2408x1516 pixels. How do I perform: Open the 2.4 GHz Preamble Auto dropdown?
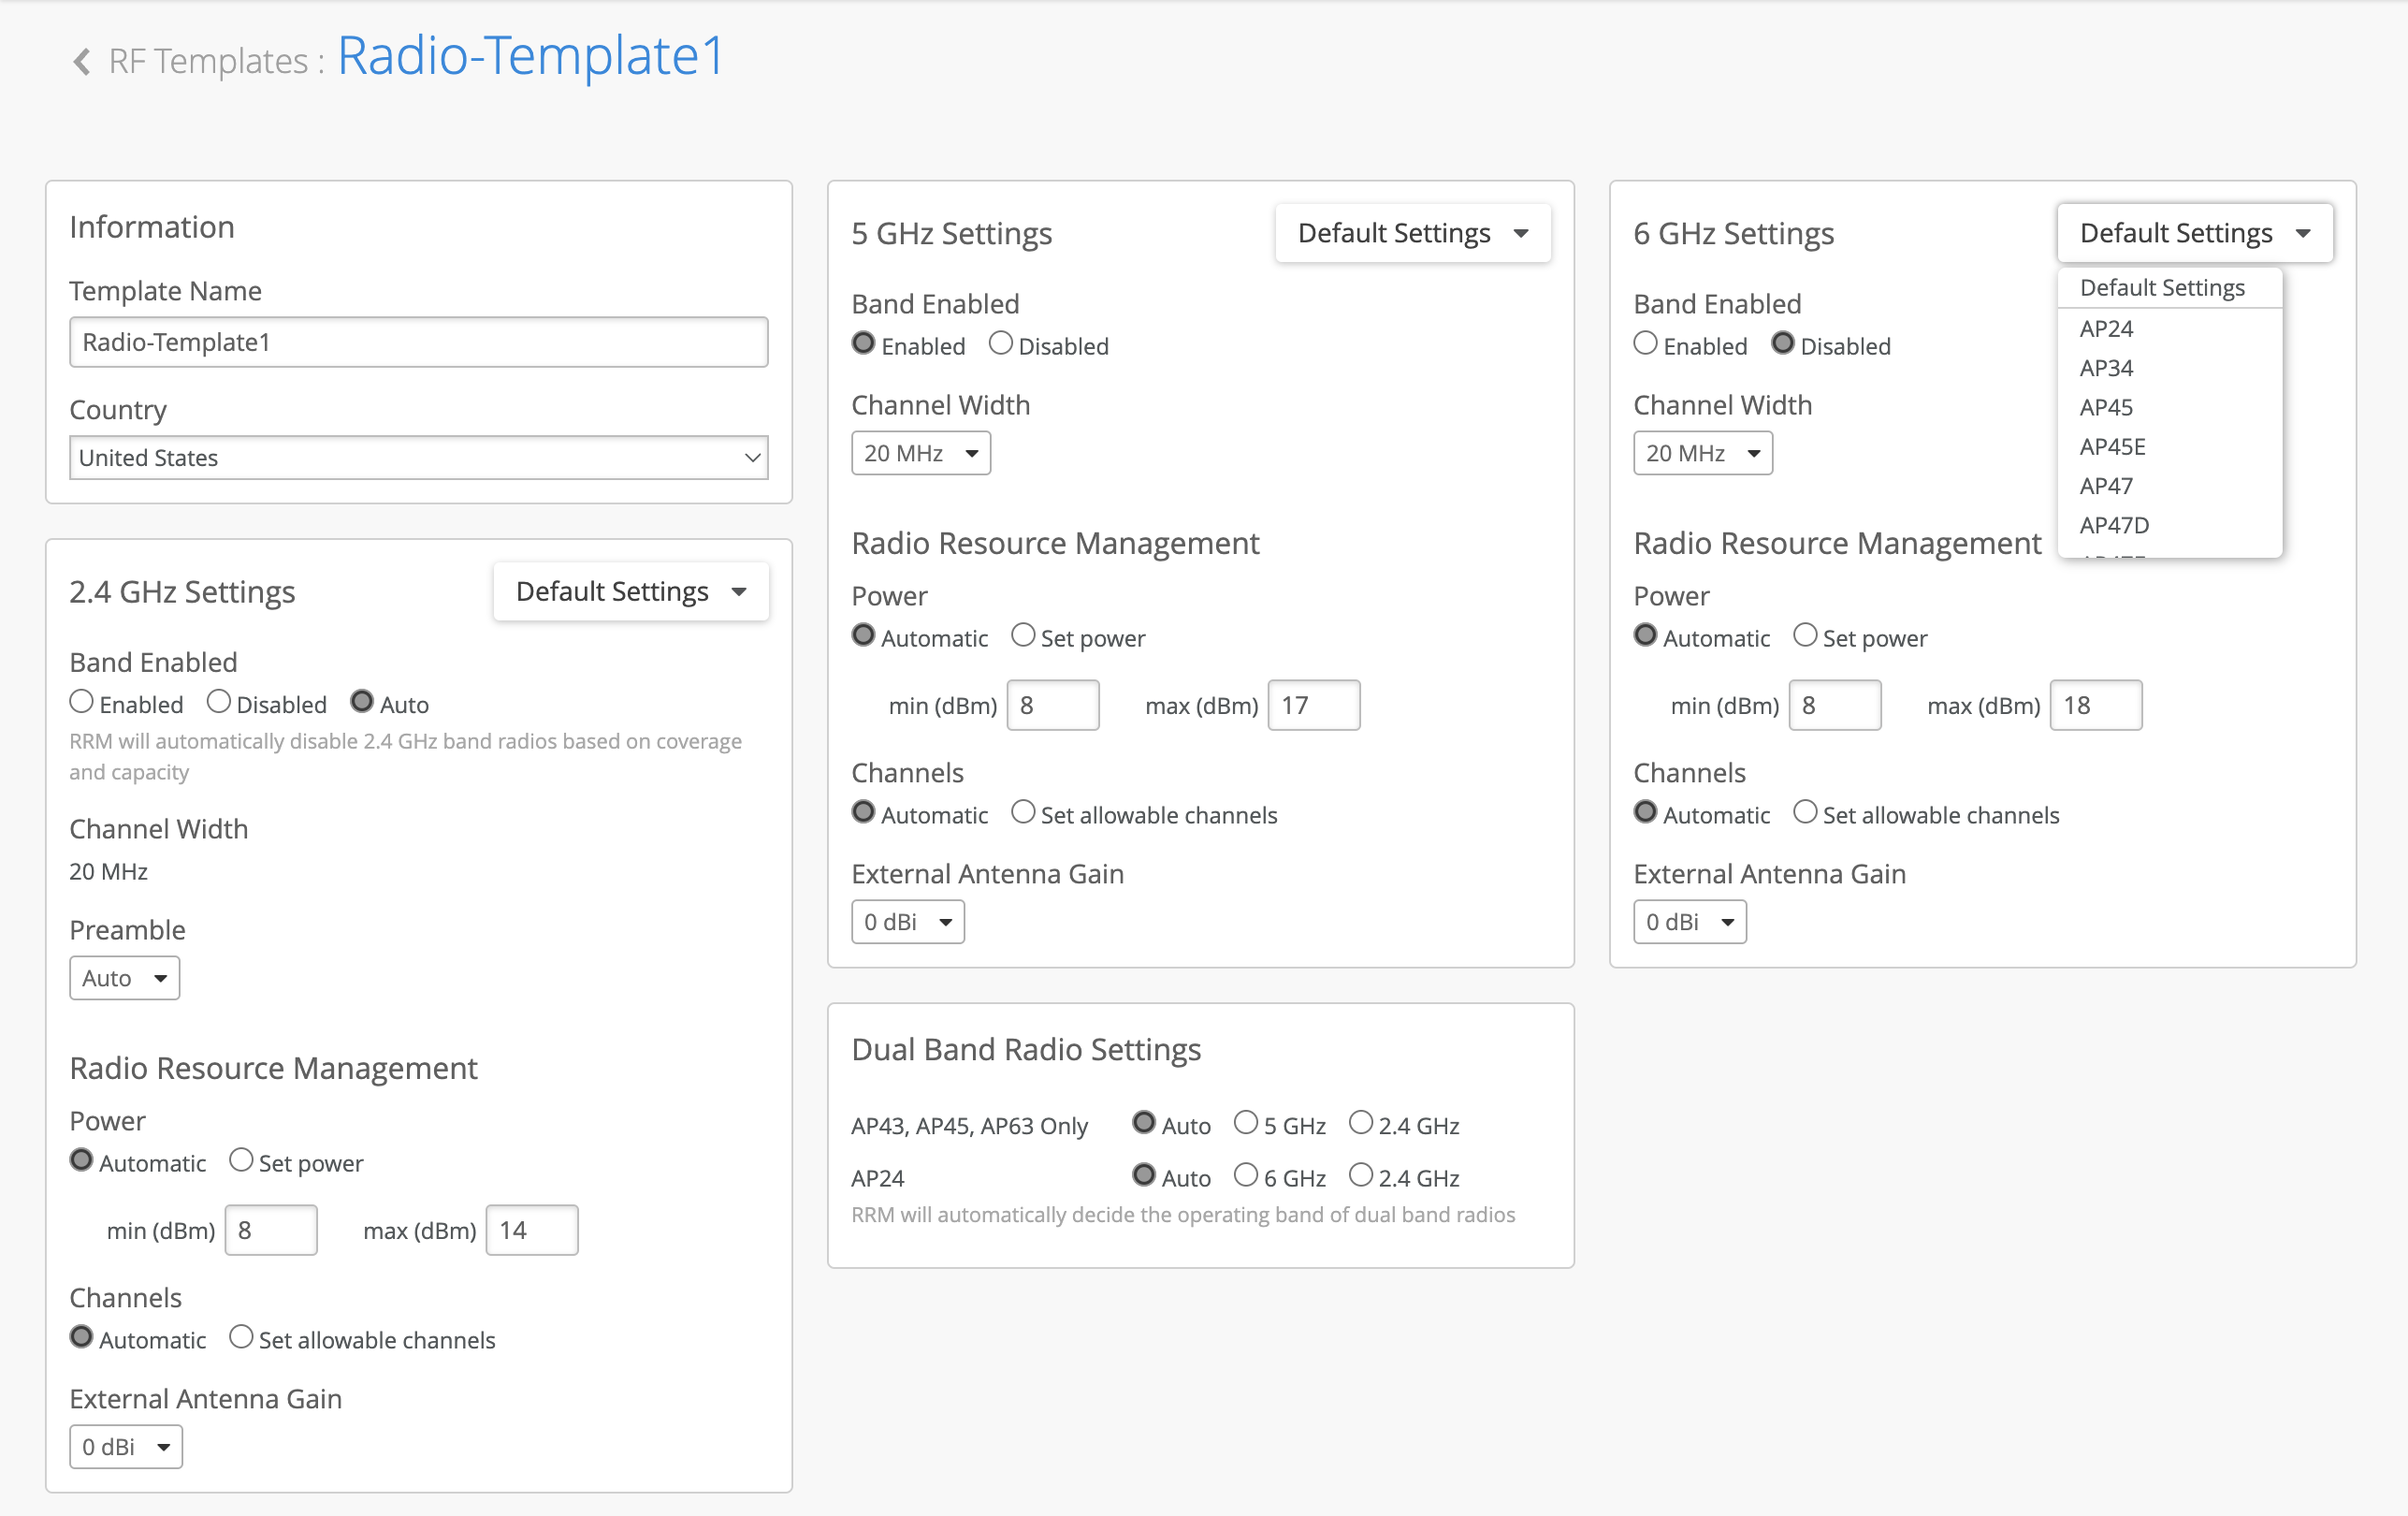[124, 979]
